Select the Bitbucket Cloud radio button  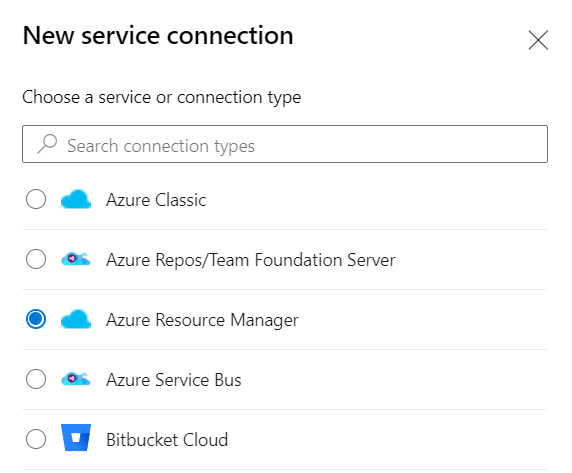(36, 439)
